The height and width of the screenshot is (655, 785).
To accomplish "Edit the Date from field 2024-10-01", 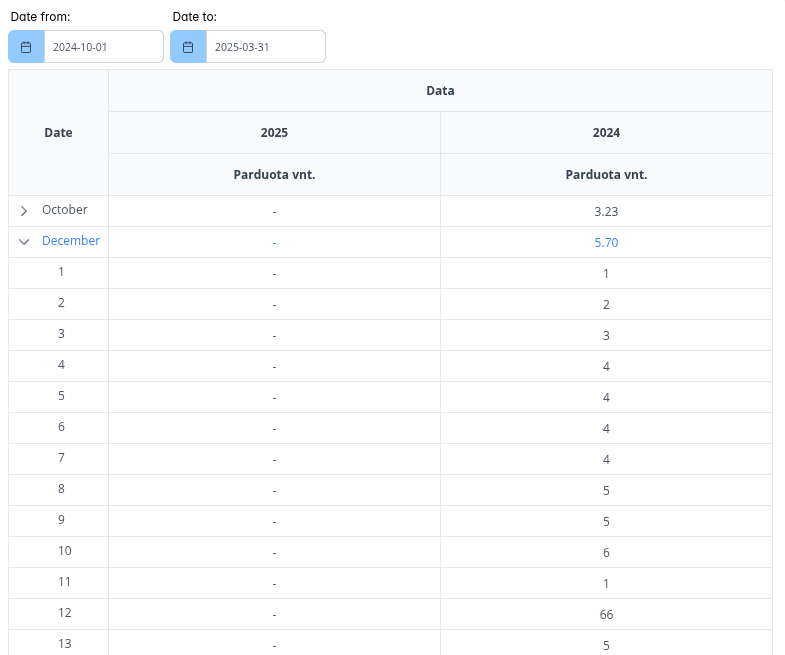I will point(103,47).
